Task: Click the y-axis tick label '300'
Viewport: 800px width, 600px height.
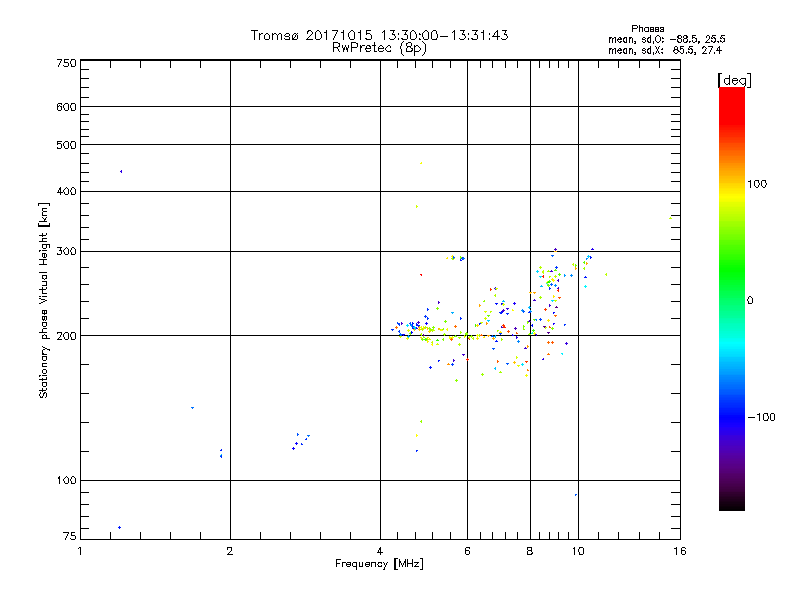Action: click(x=67, y=251)
